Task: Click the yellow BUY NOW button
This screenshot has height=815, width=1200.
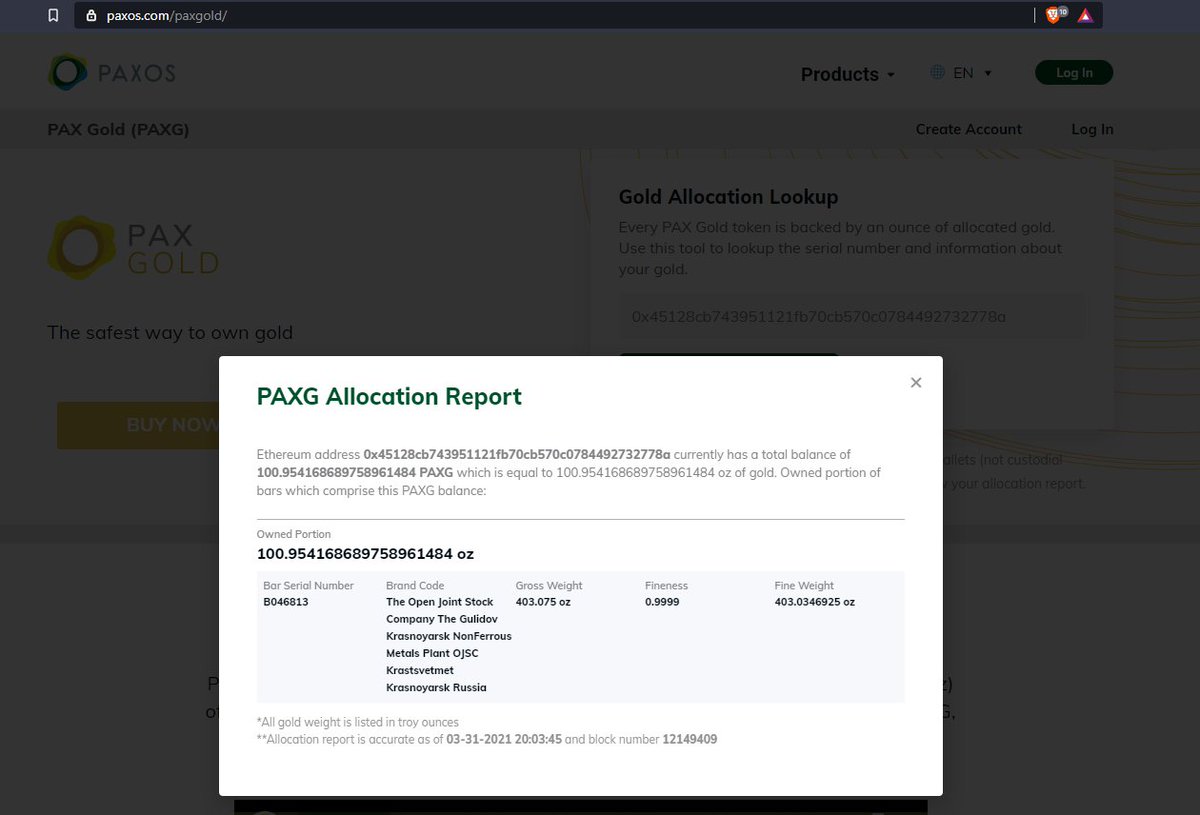Action: pyautogui.click(x=138, y=425)
